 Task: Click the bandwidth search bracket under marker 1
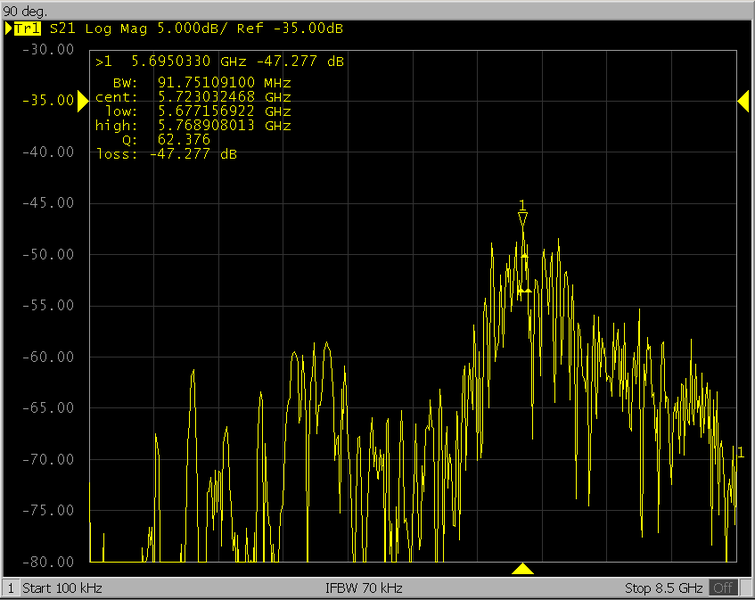[x=523, y=275]
